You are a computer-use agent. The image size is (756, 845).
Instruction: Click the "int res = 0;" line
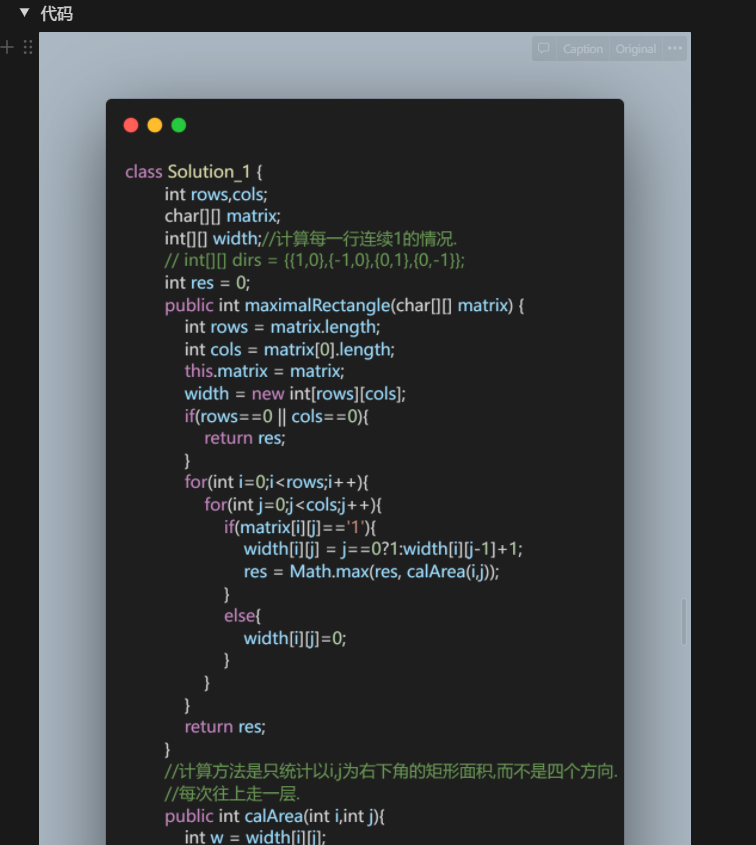pos(207,282)
